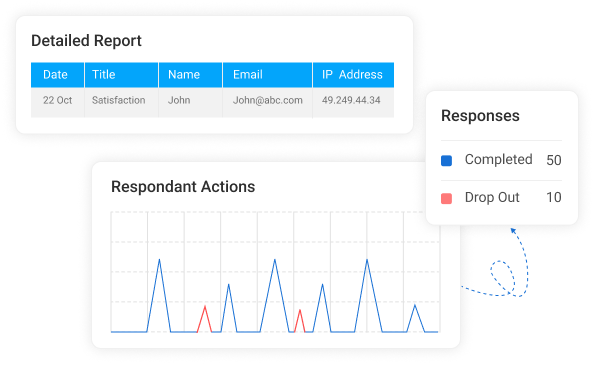
Task: Click the Detailed Report heading
Action: [x=86, y=41]
